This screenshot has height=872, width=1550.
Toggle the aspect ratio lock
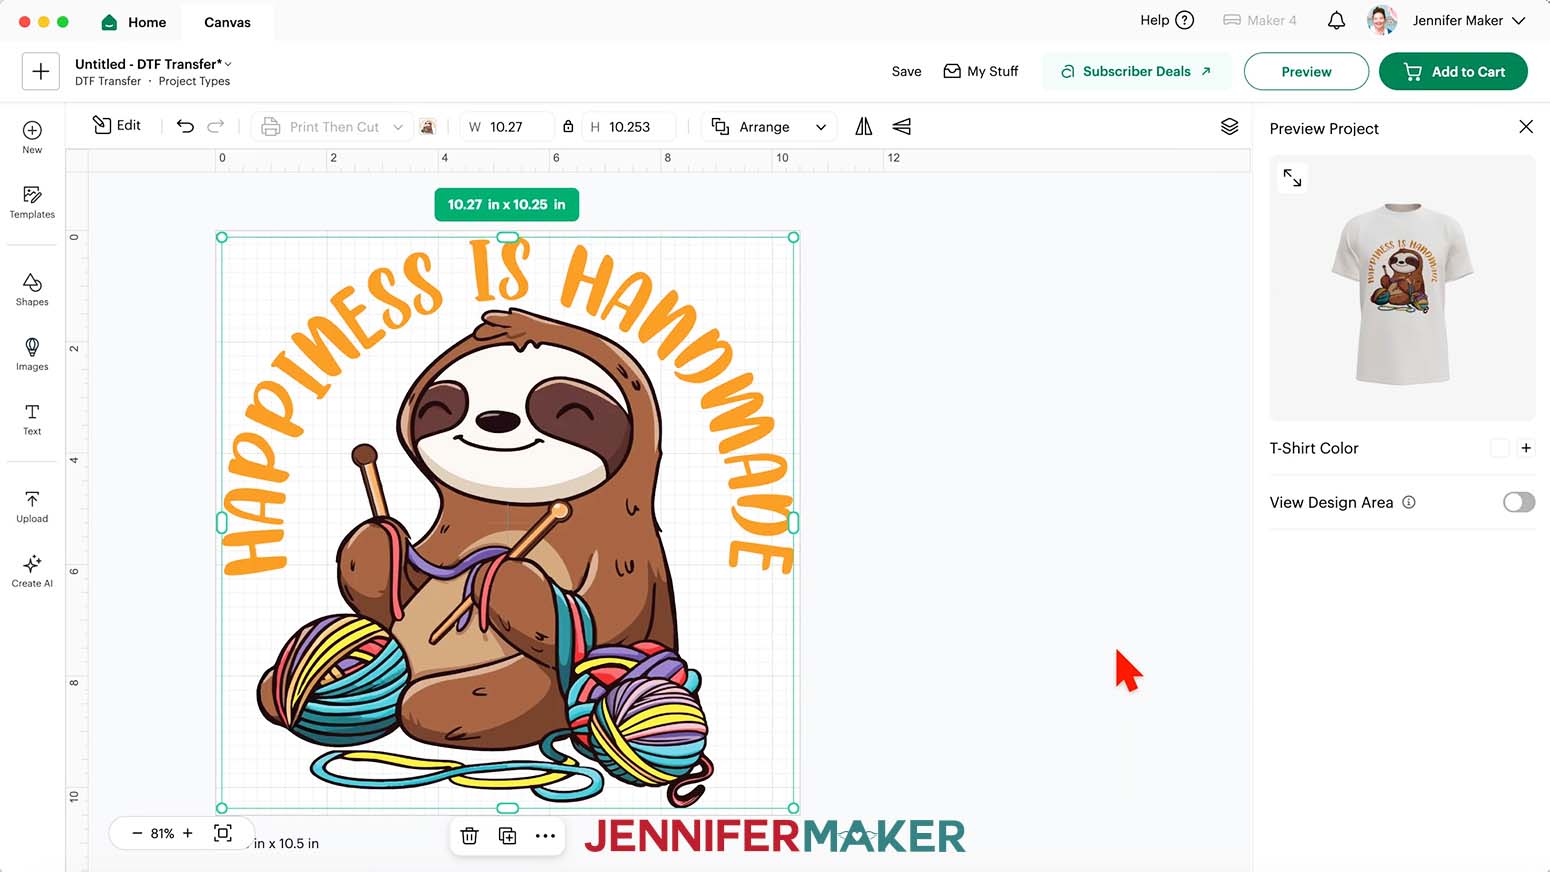[x=568, y=127]
